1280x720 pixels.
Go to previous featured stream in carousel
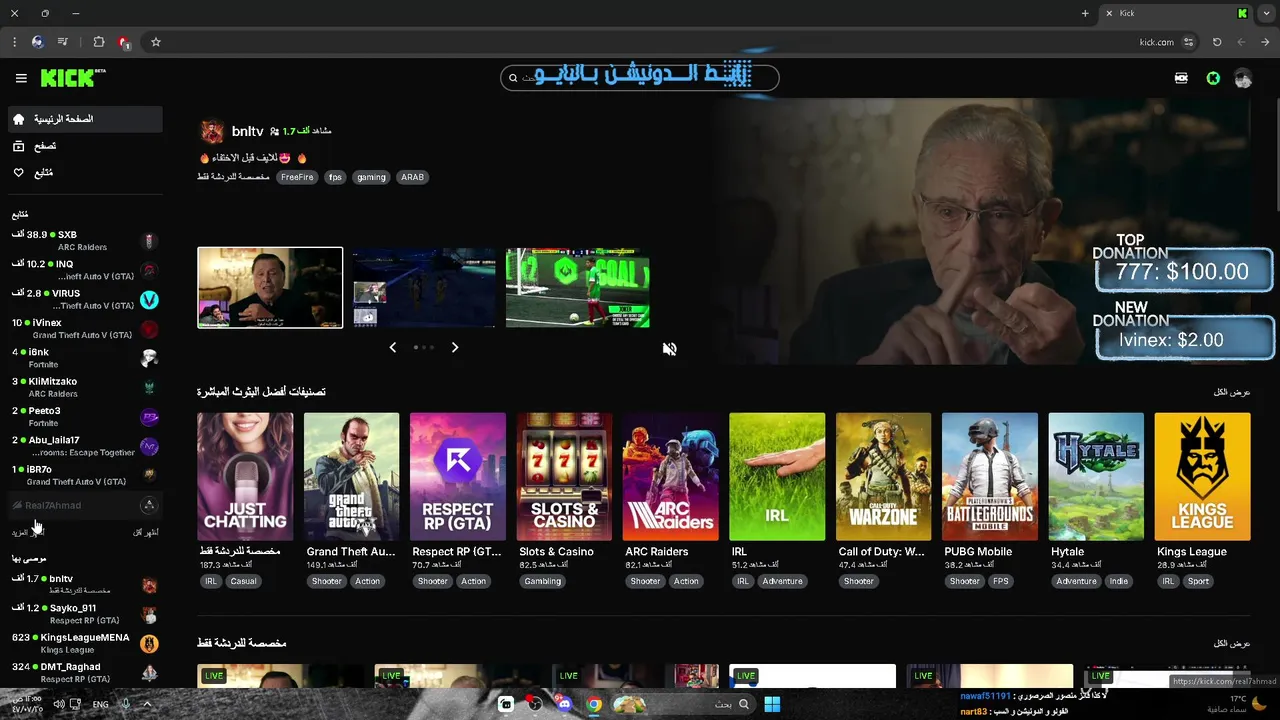392,347
